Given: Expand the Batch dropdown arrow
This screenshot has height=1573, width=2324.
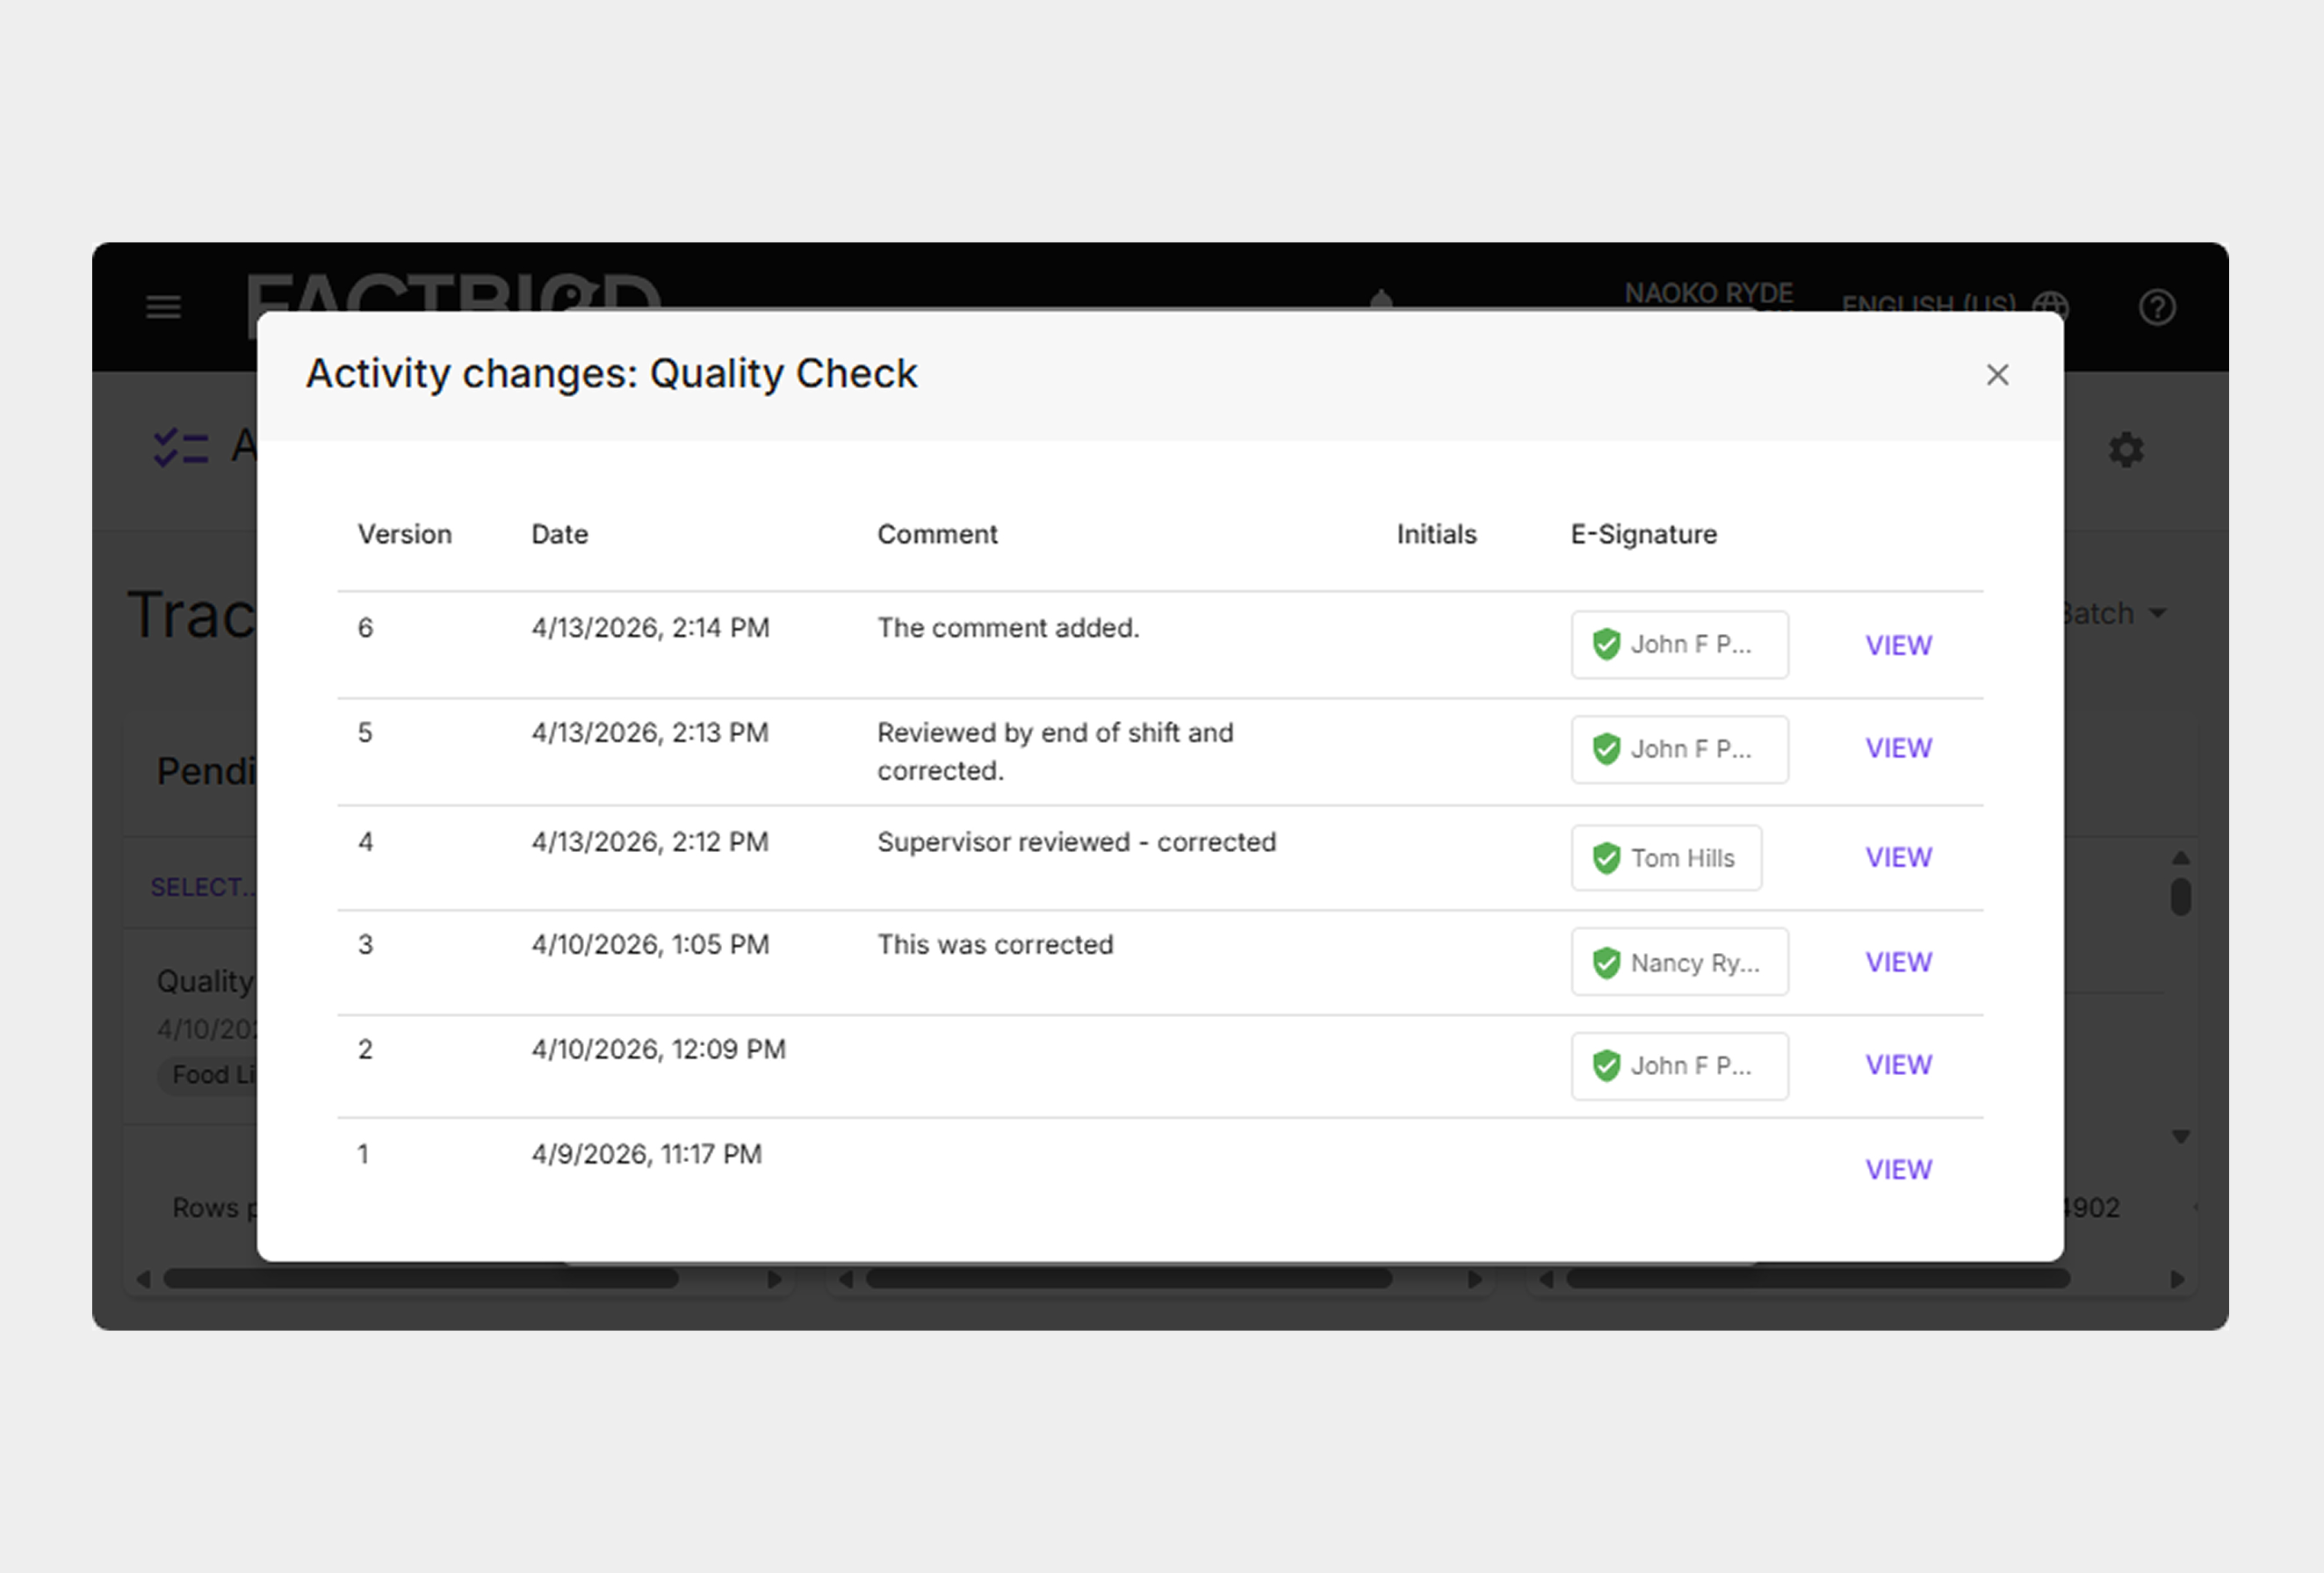Looking at the screenshot, I should point(2158,613).
